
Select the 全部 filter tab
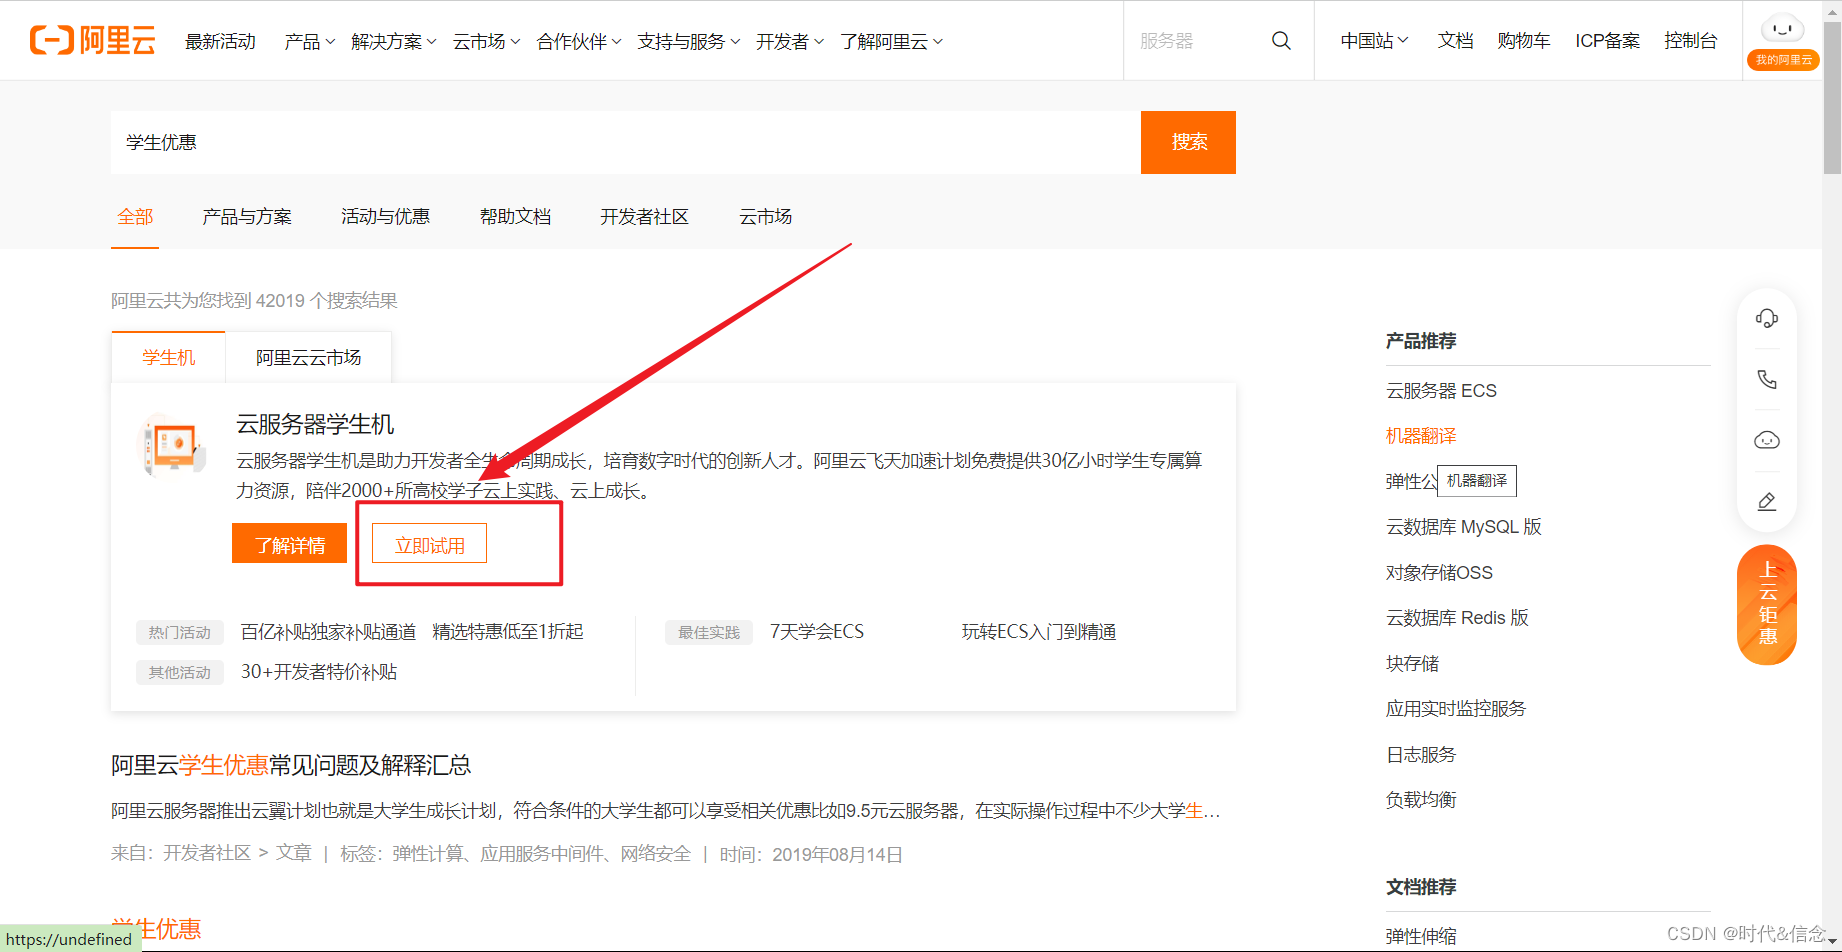click(x=135, y=217)
